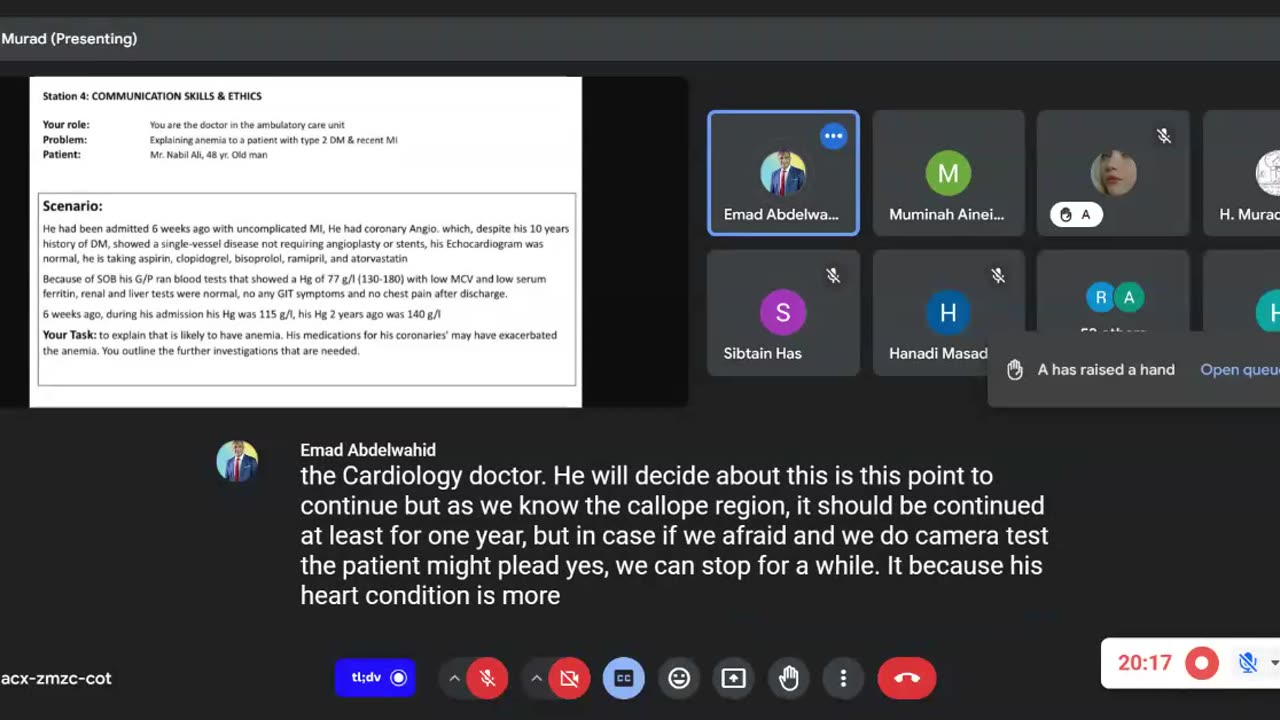The width and height of the screenshot is (1280, 720).
Task: Click muted mic icon on Hanadi tile
Action: [998, 276]
